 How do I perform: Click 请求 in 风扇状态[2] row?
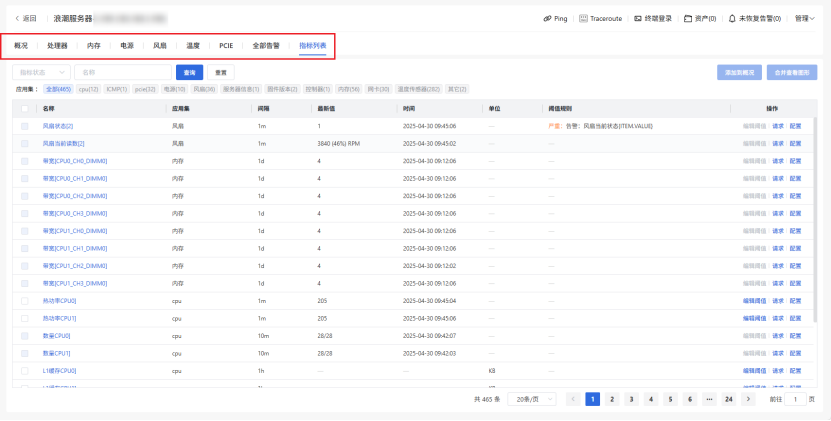click(x=777, y=126)
